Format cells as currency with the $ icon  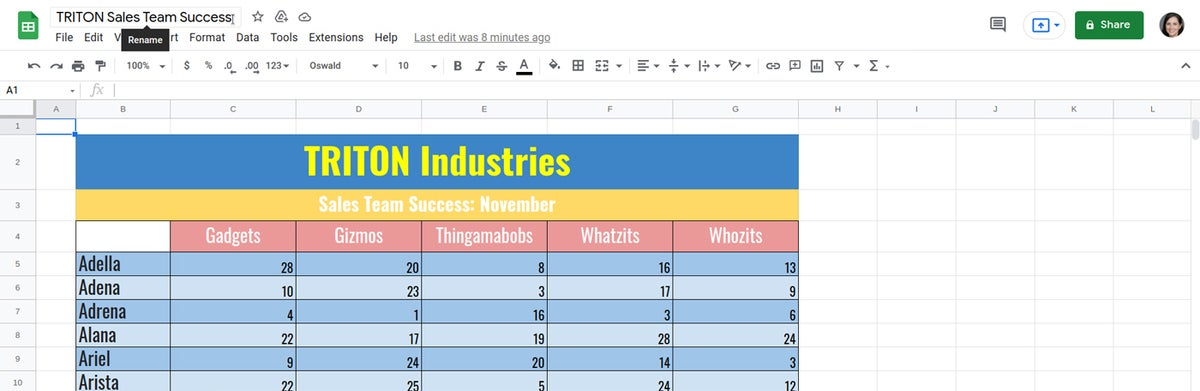(187, 66)
